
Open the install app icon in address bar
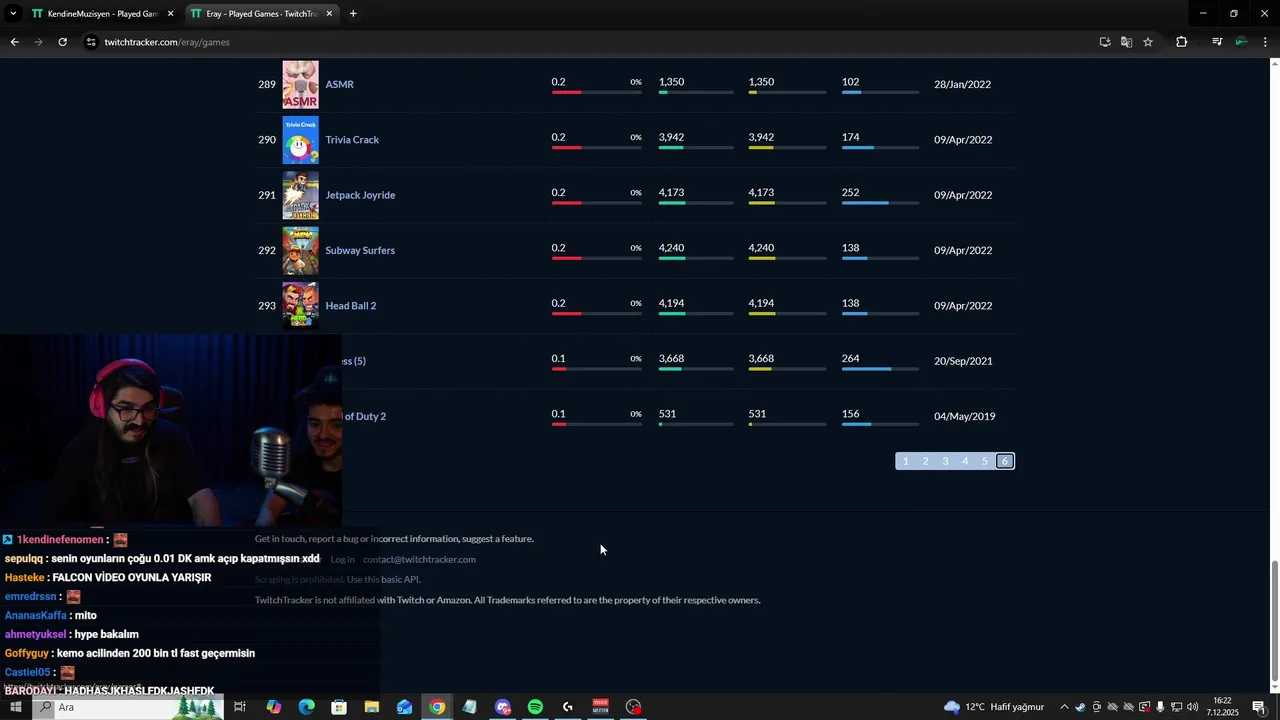click(x=1105, y=42)
